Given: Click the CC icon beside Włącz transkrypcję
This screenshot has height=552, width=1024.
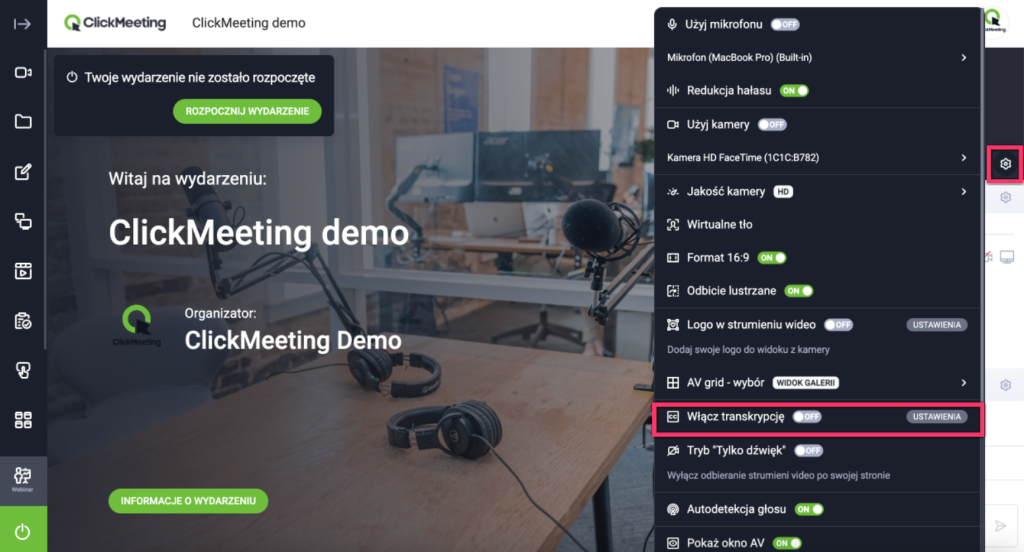Looking at the screenshot, I should [673, 417].
